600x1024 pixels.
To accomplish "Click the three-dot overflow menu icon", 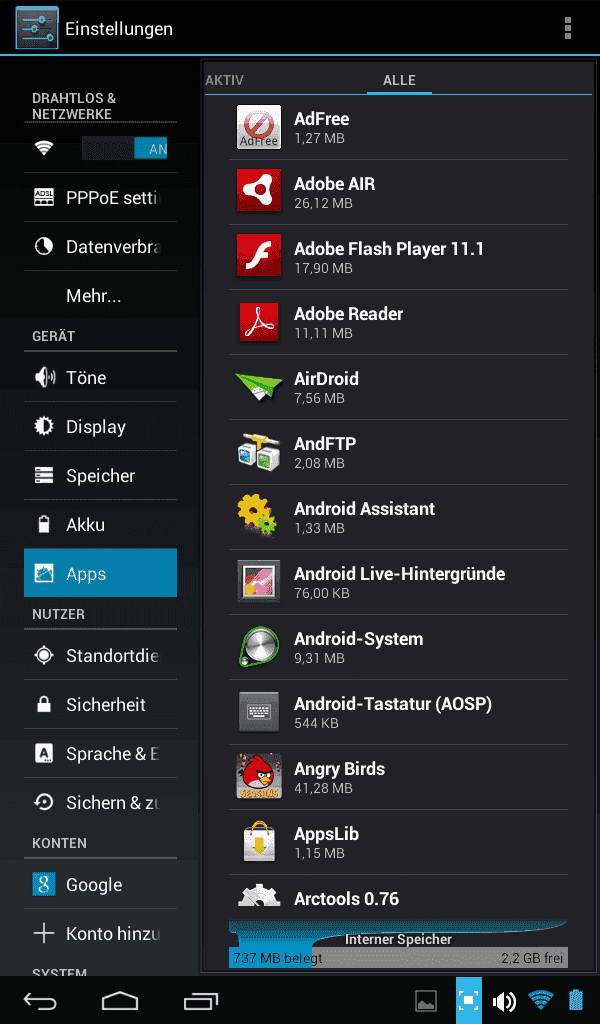I will coord(567,28).
